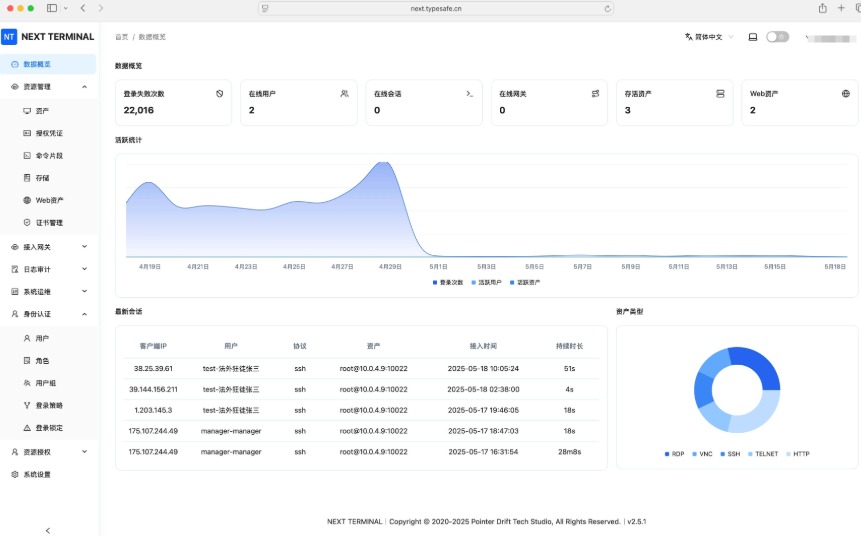The width and height of the screenshot is (861, 536).
Task: Toggle HTTP in the donut chart legend
Action: [x=798, y=454]
